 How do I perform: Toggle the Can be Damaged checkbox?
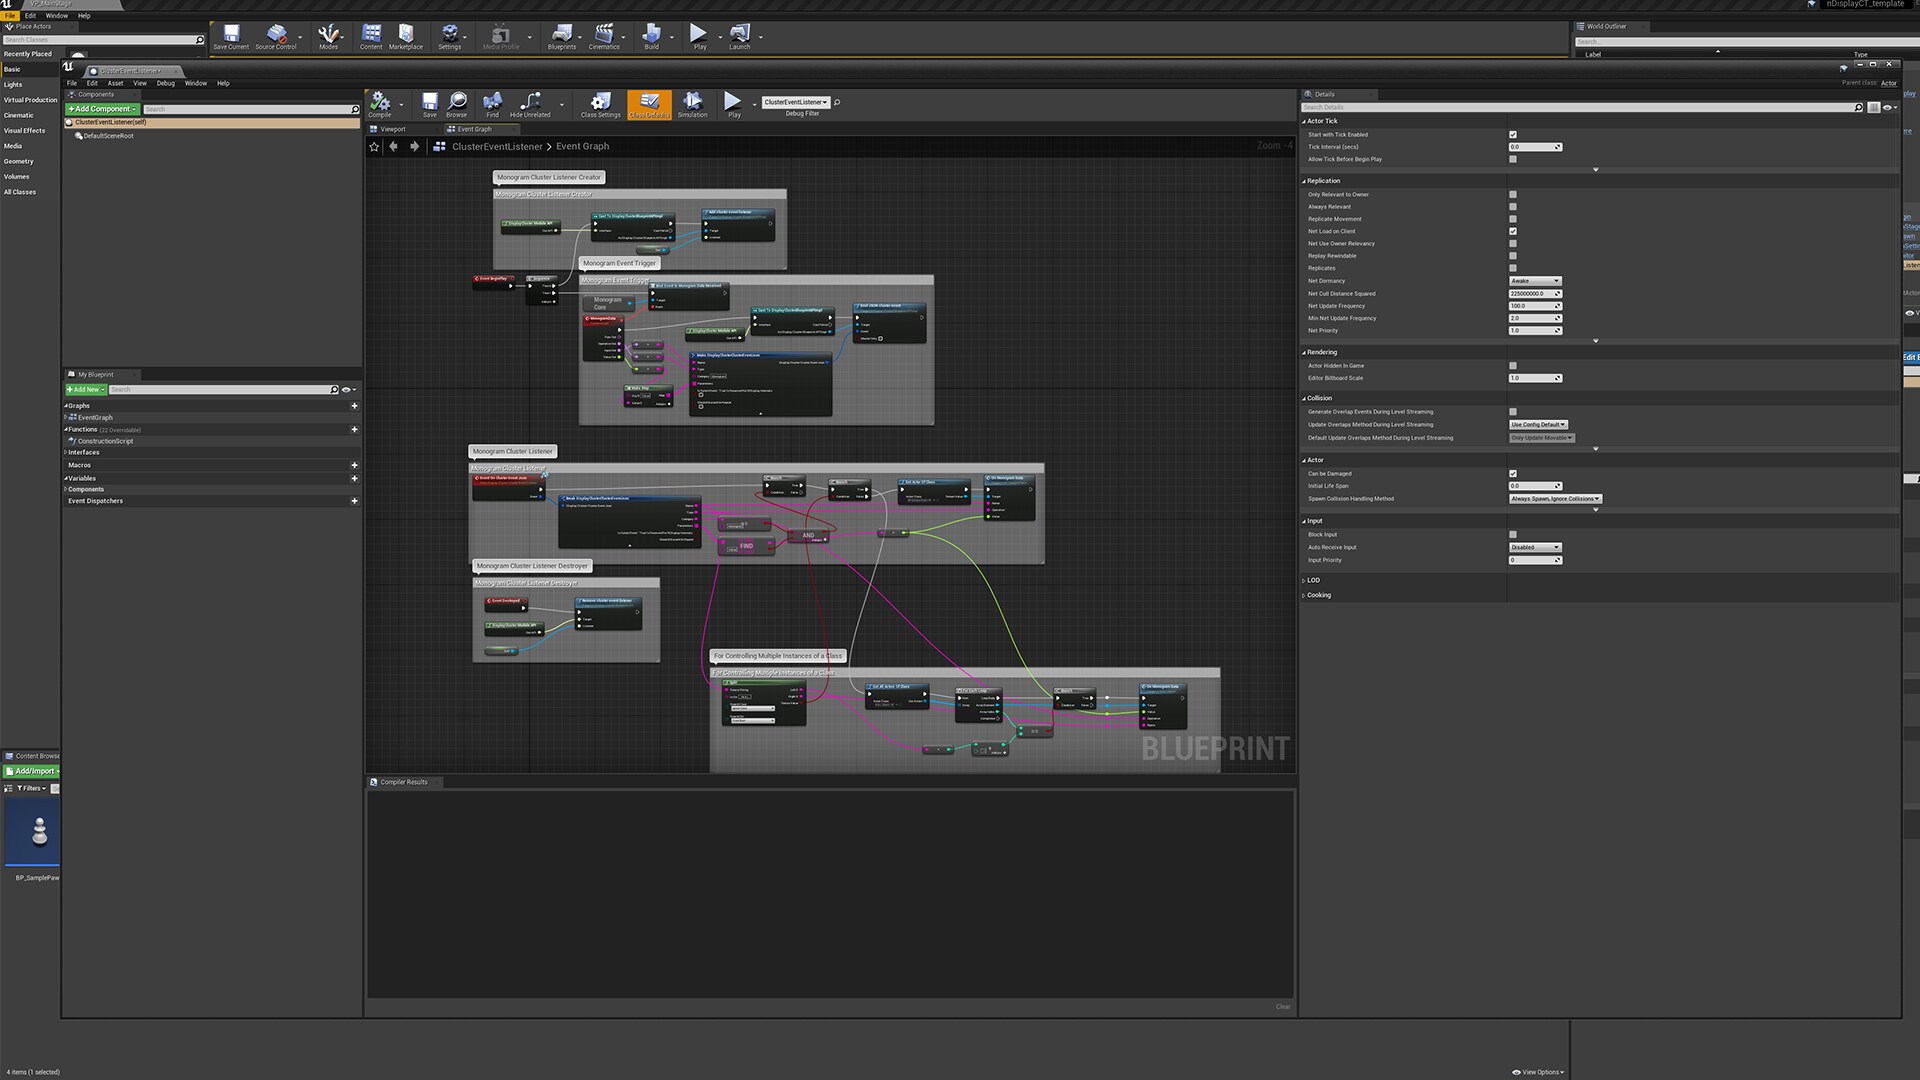pyautogui.click(x=1512, y=474)
